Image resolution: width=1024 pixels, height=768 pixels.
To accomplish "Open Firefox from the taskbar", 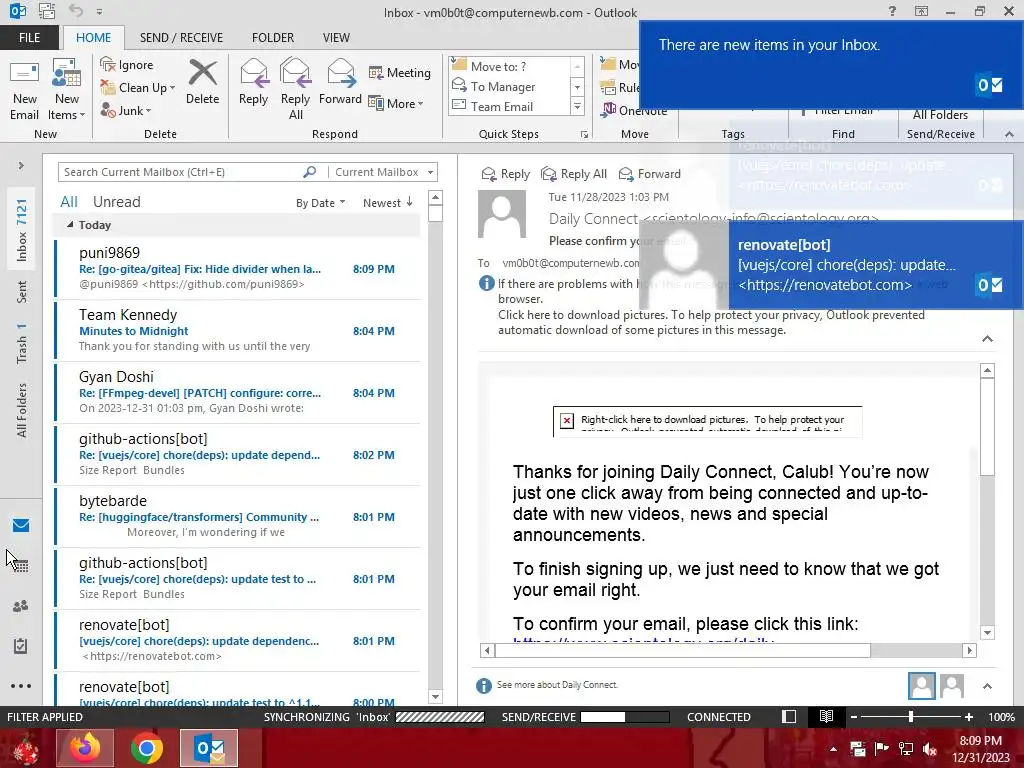I will point(85,748).
